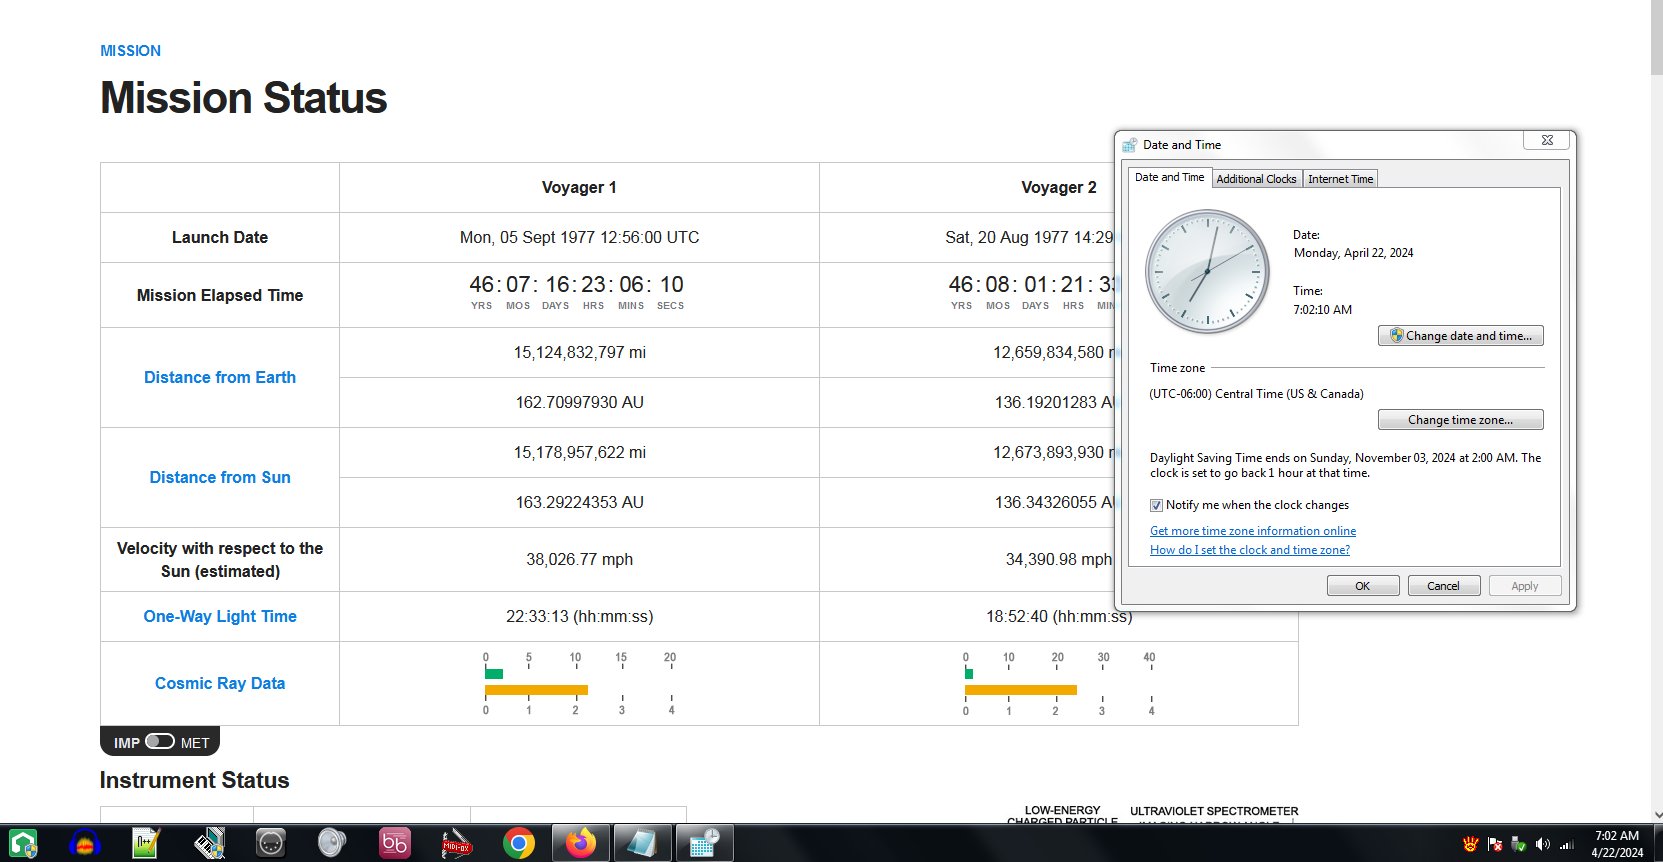Open the MIDI-OX taskbar icon
The image size is (1663, 862).
coord(456,844)
